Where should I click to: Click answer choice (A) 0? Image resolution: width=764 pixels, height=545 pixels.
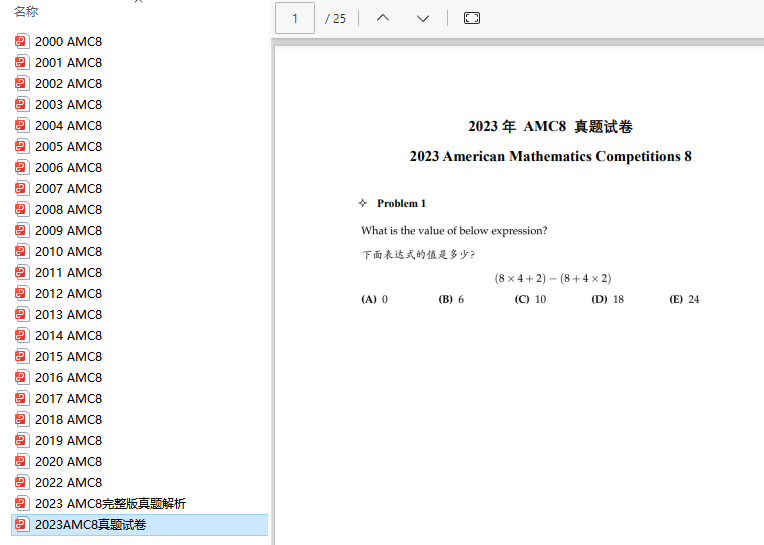pyautogui.click(x=374, y=299)
